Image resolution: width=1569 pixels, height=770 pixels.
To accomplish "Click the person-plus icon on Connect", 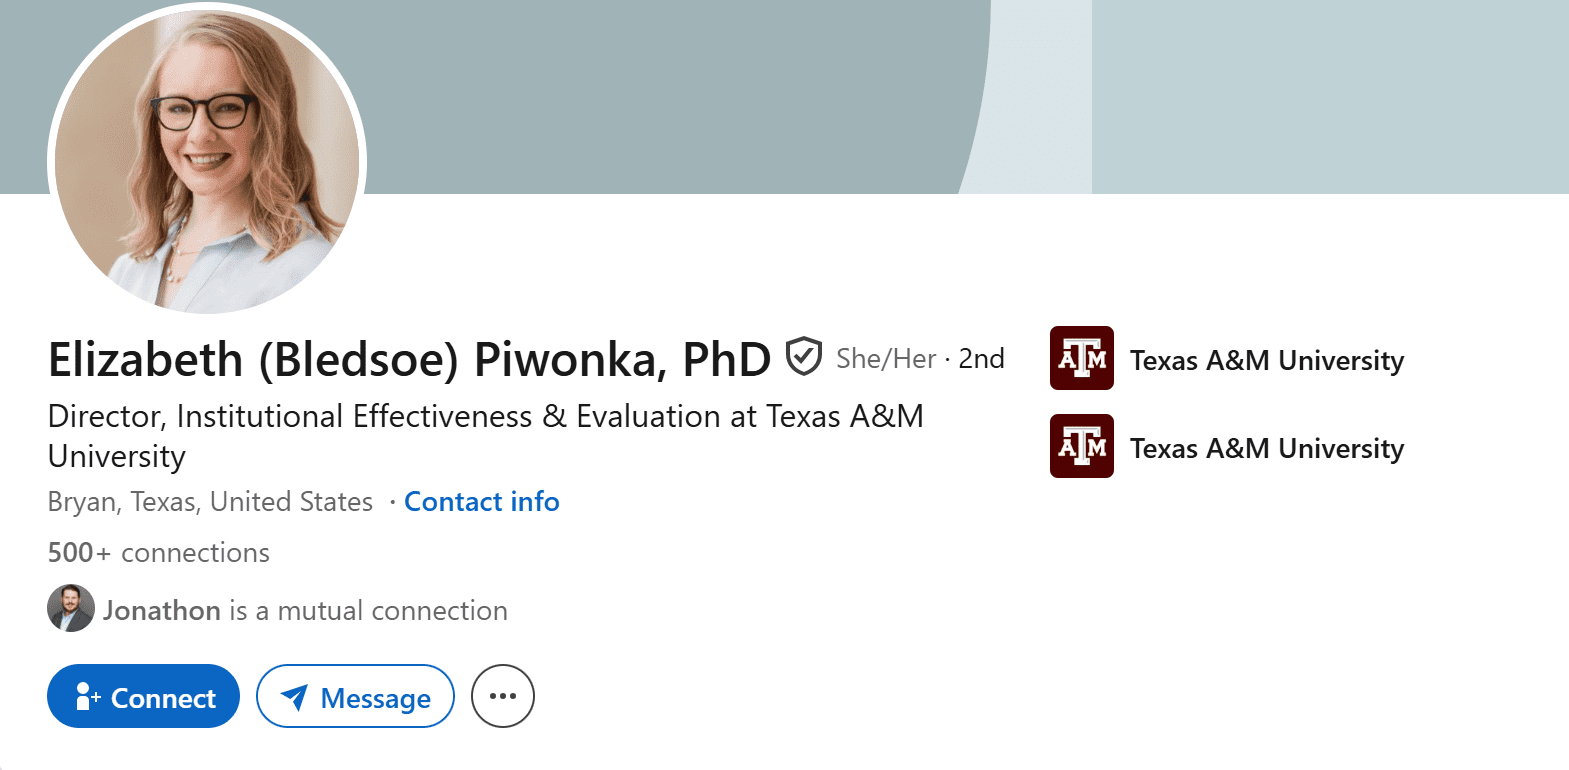I will [88, 697].
